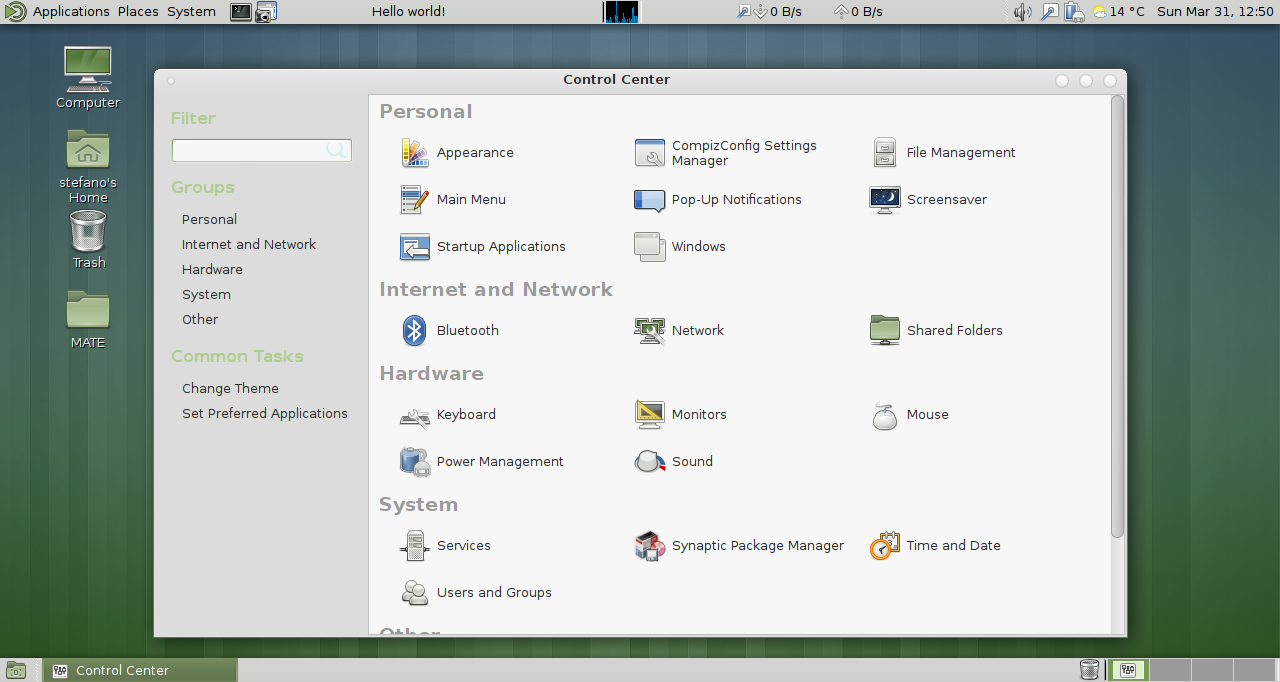This screenshot has height=682, width=1280.
Task: Open the Monitors configuration icon
Action: [x=650, y=414]
